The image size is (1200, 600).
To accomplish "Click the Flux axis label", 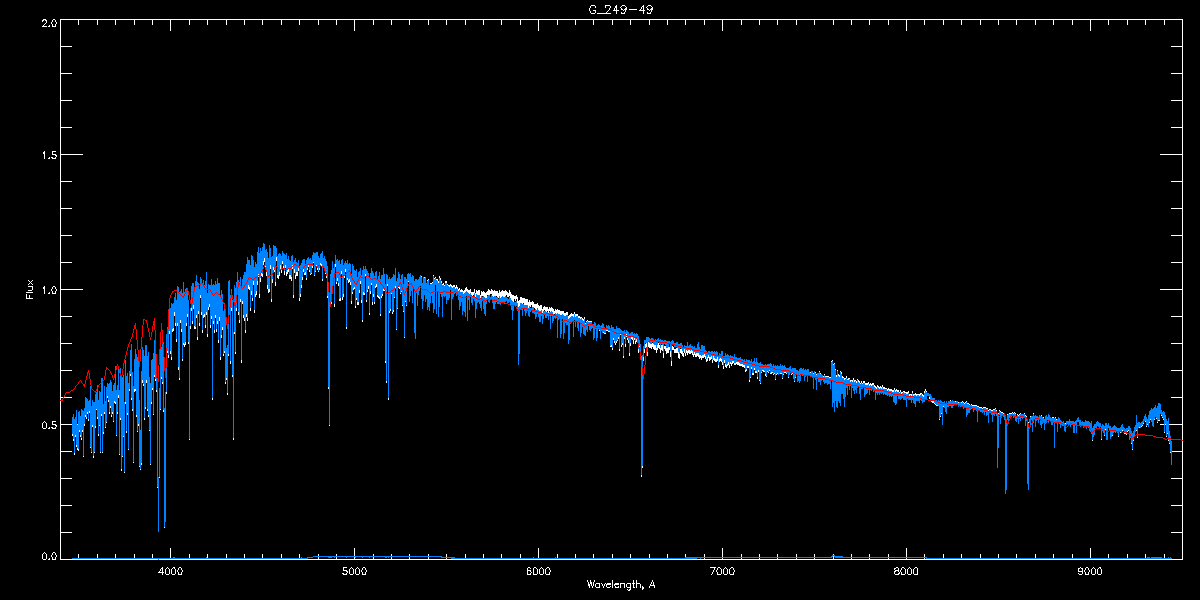I will point(30,289).
